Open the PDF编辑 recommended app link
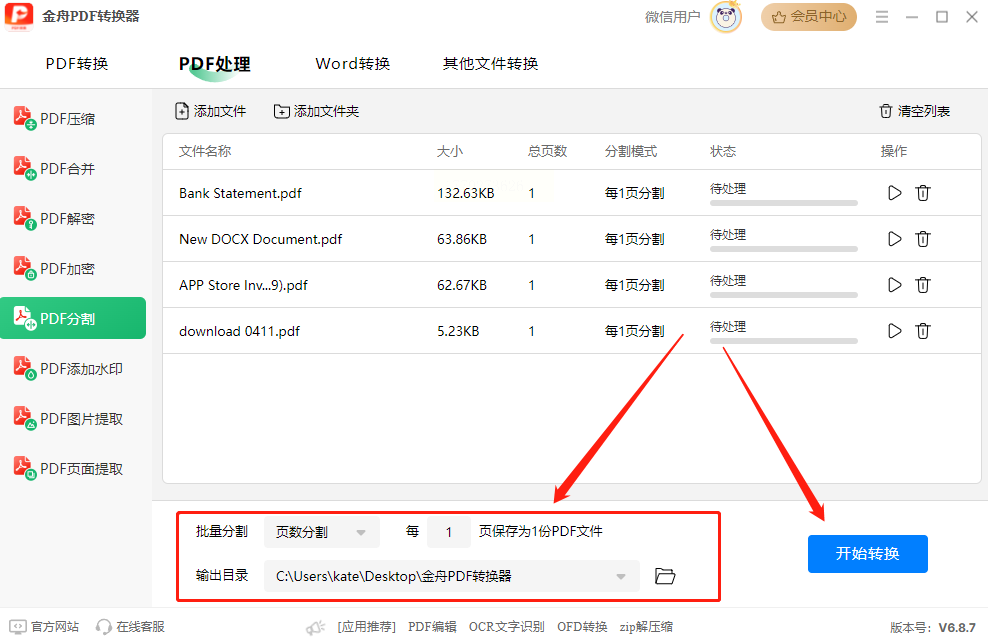 432,627
